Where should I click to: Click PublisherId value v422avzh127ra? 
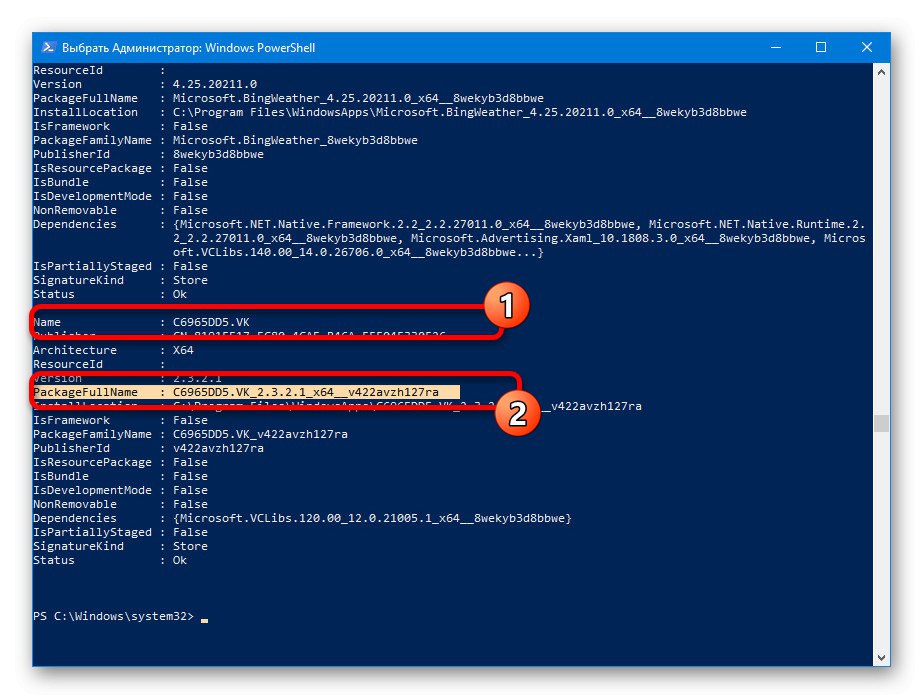(x=218, y=448)
